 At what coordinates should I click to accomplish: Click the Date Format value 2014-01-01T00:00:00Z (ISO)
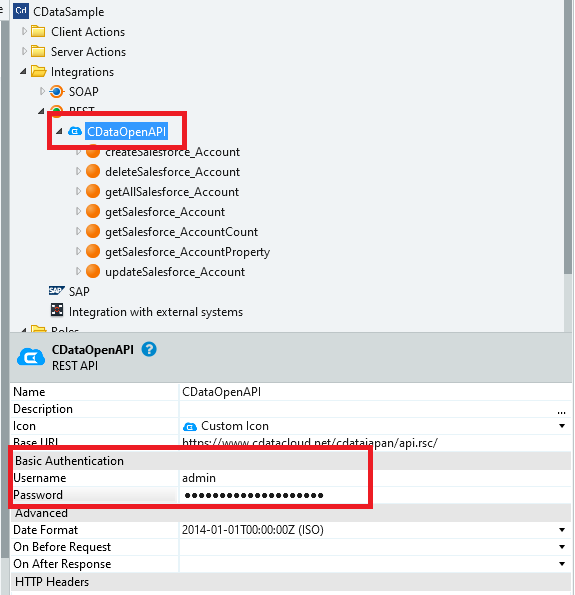tap(253, 530)
